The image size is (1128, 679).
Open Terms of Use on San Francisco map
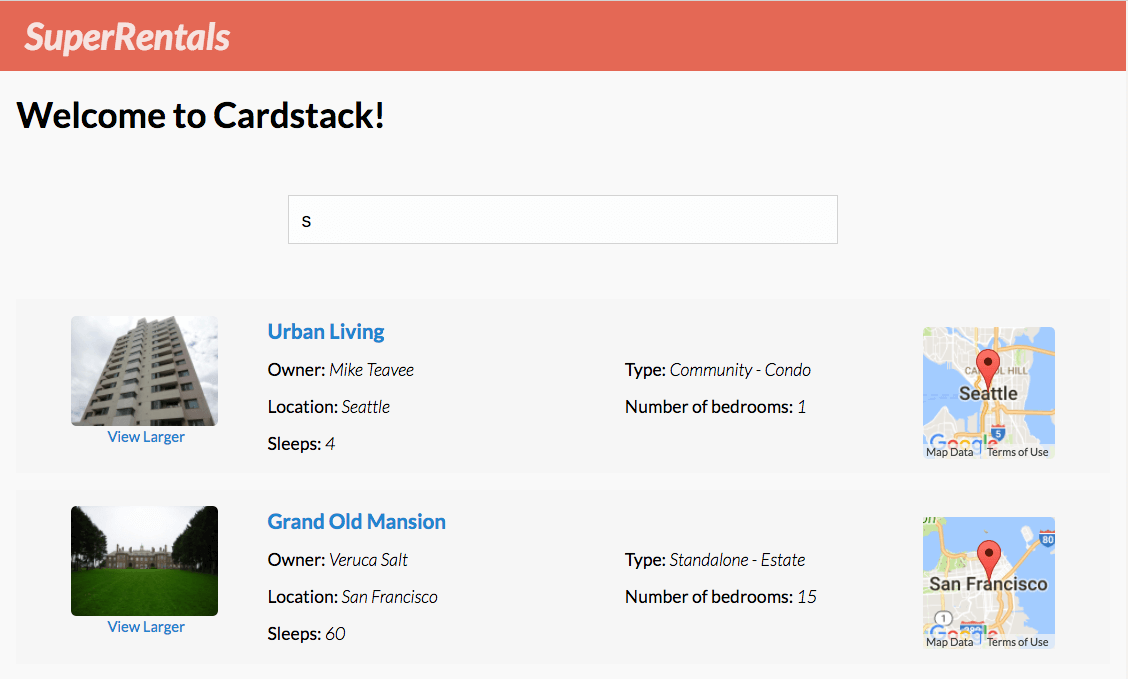pyautogui.click(x=1017, y=642)
